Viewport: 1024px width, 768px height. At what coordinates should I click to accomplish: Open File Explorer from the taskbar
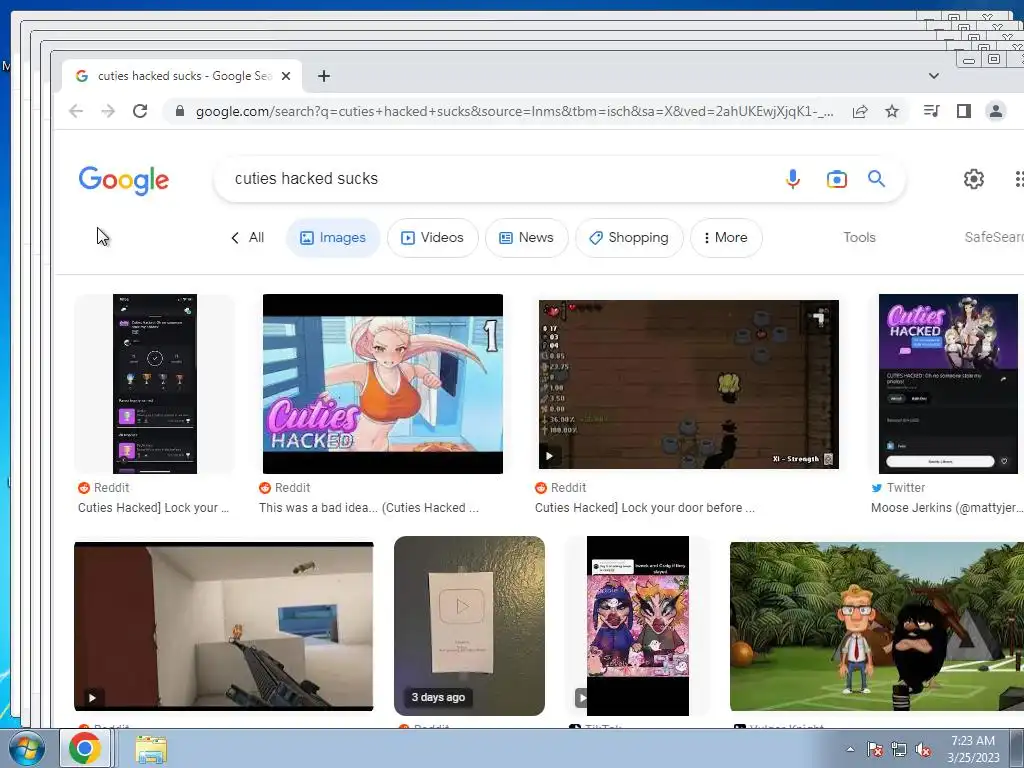click(x=151, y=748)
